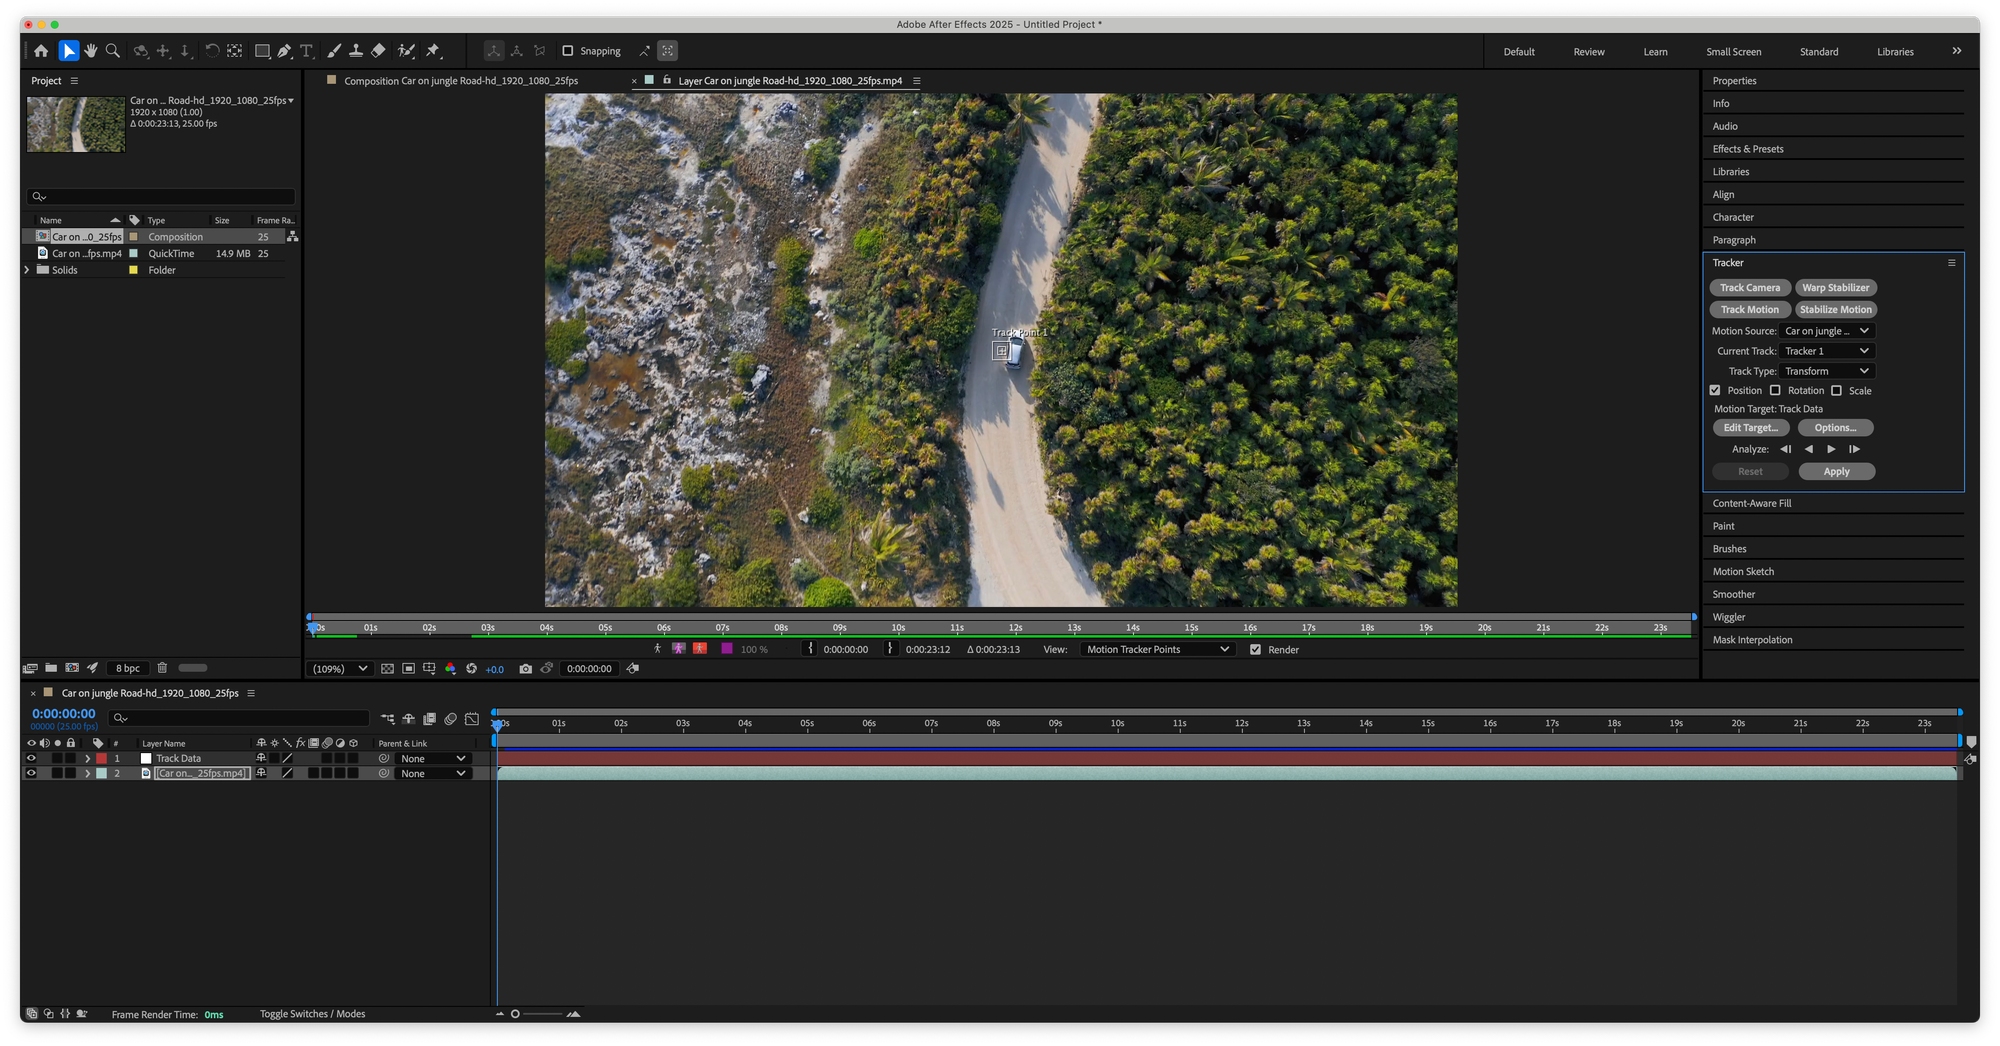Expand the Solids folder in Project
2000x1046 pixels.
point(27,270)
